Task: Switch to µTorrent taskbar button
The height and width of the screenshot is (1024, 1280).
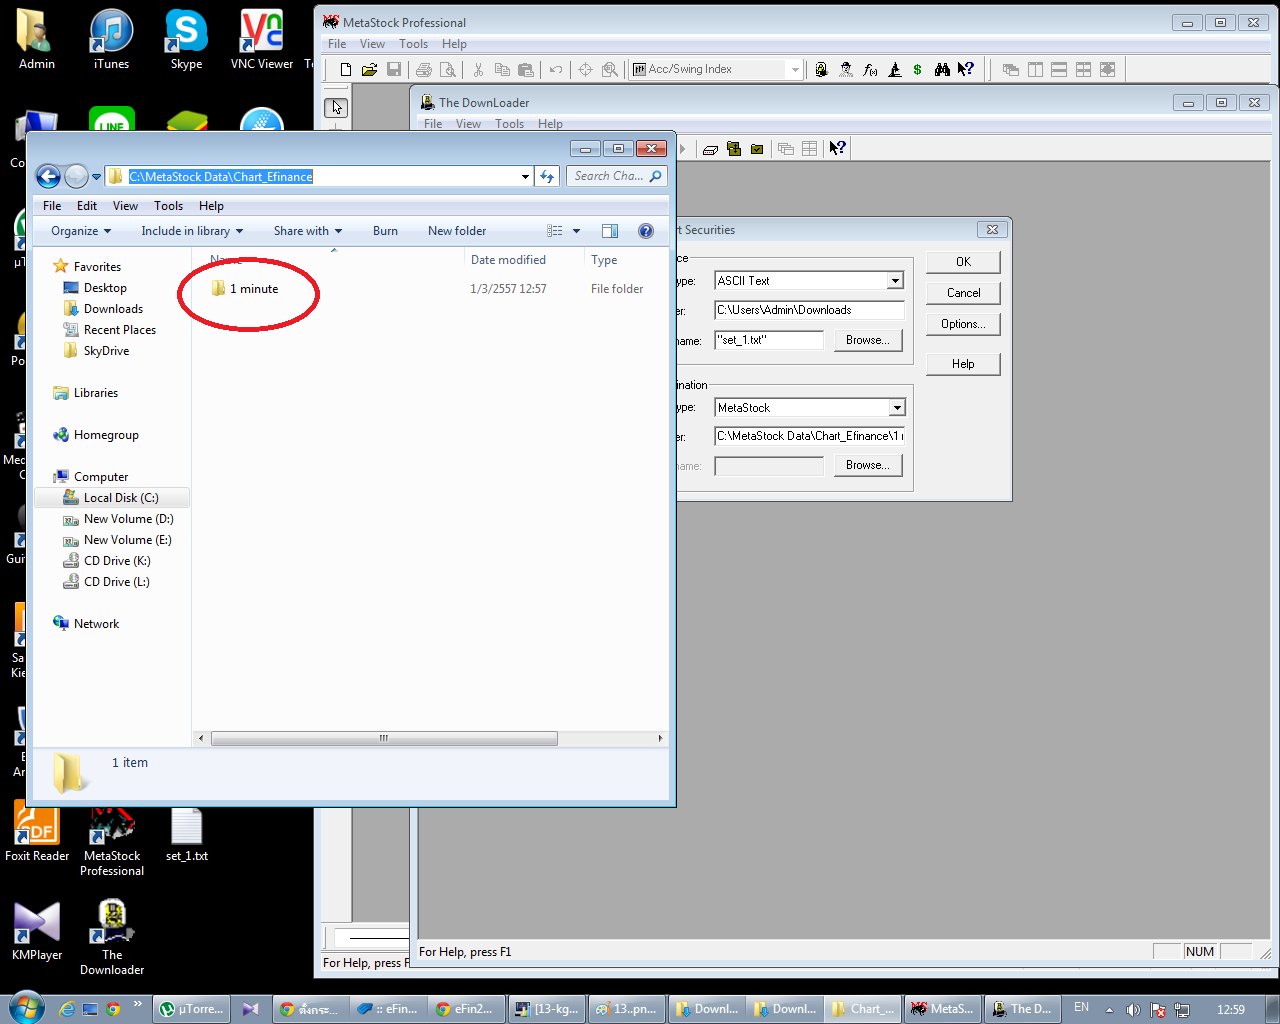Action: (193, 1009)
